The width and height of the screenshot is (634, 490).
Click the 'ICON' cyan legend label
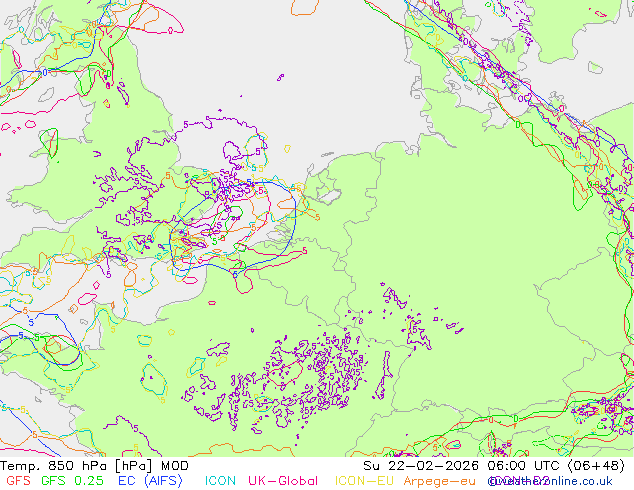click(x=220, y=481)
